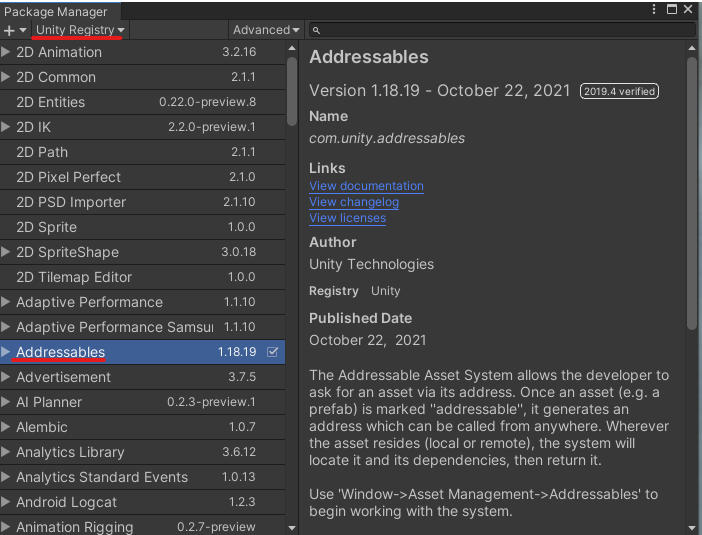Select the Analytics Library package

click(x=142, y=452)
